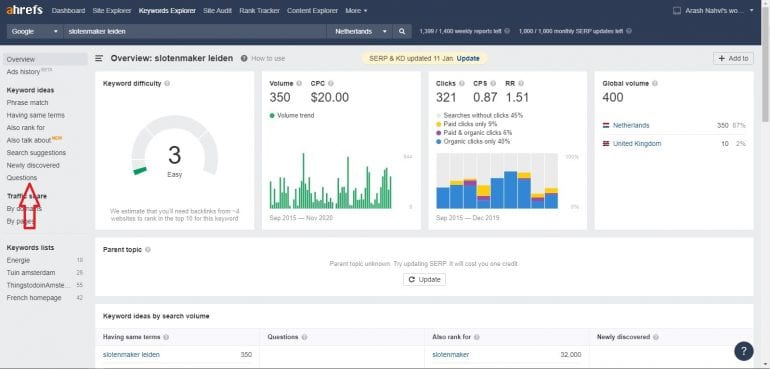Click the Newly discovered info icon
The height and width of the screenshot is (369, 770).
coord(656,337)
